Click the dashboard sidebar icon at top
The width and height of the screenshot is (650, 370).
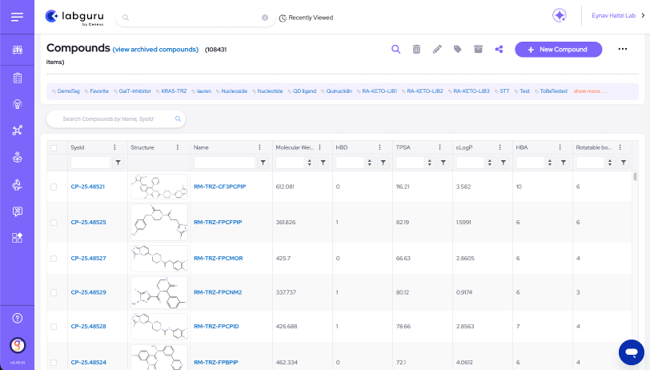17,50
